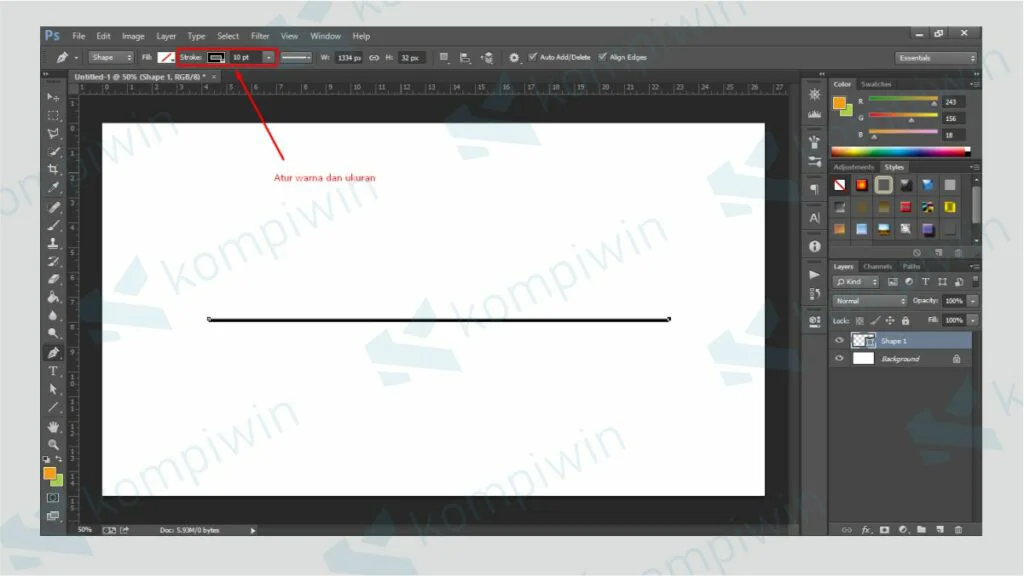Activate the Zoom tool

click(54, 445)
